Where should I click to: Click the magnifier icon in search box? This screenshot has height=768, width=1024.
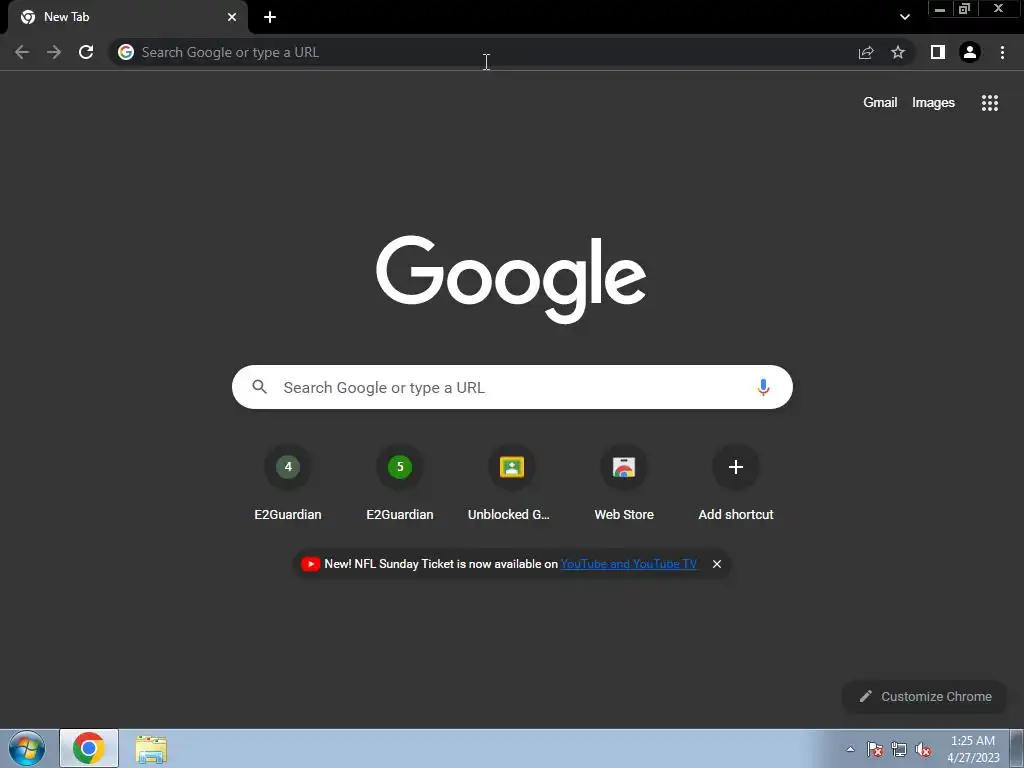point(260,387)
